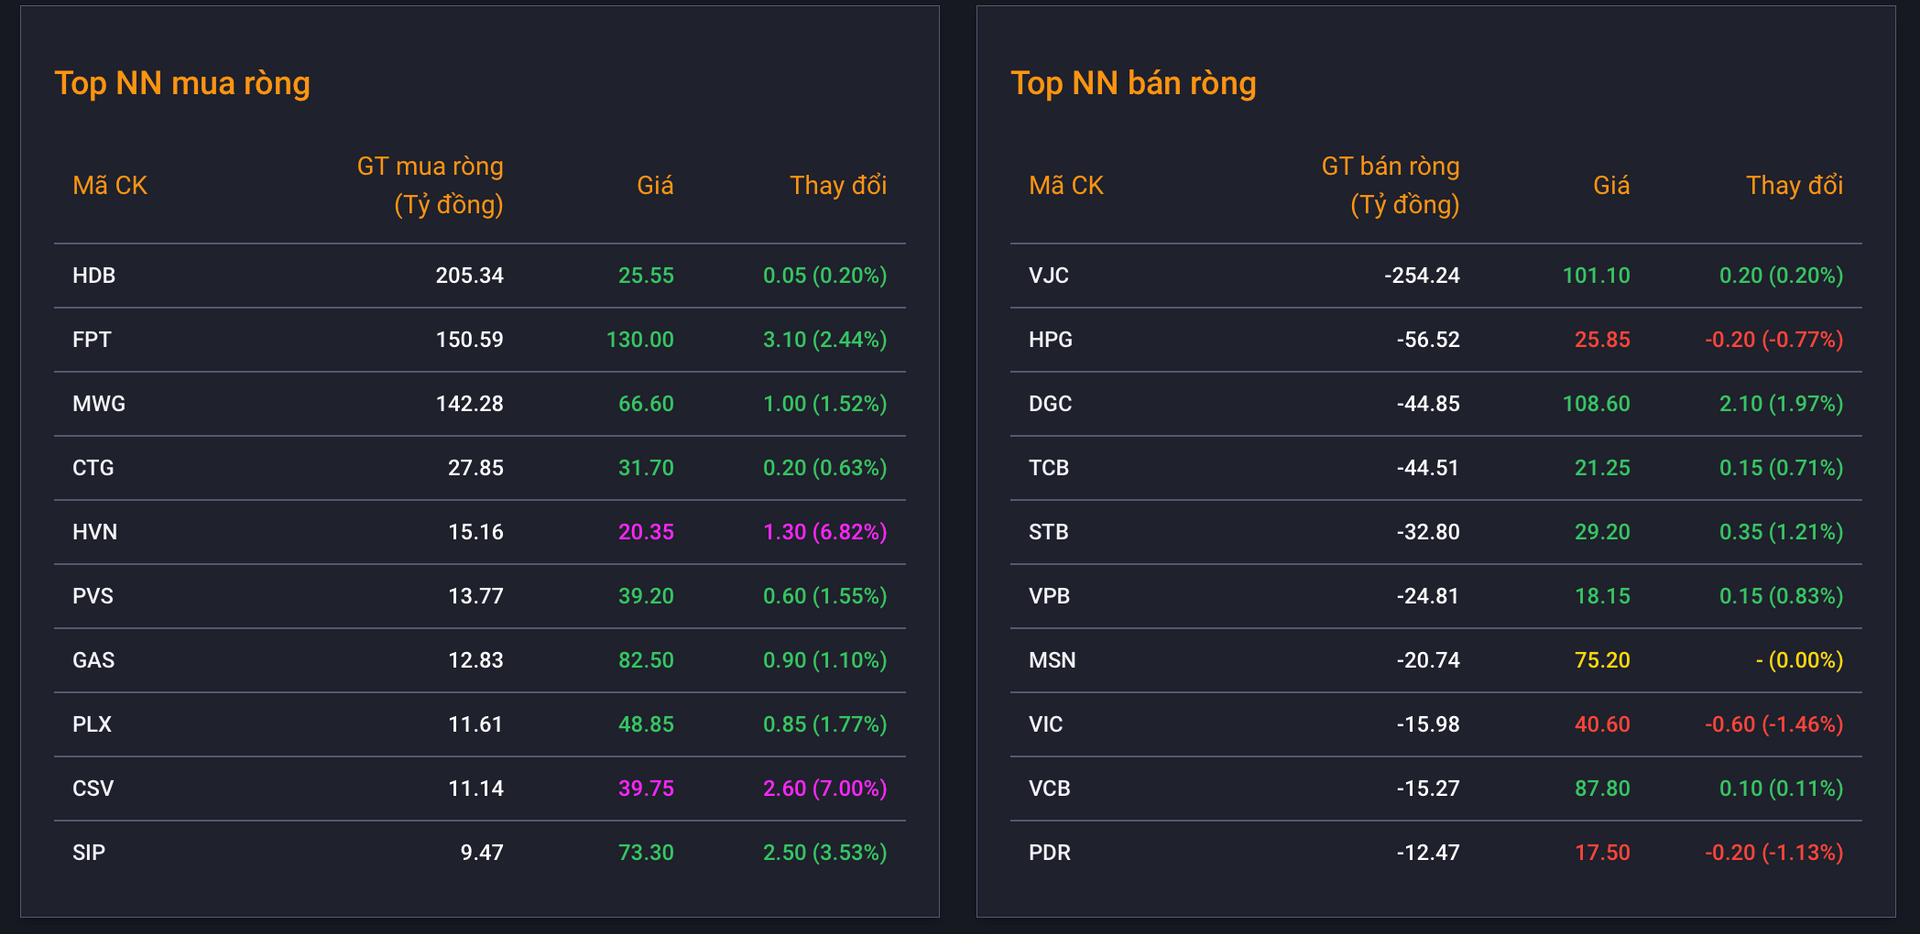Screen dimensions: 1920x934
Task: Click PVS net buy value "13.77"
Action: click(476, 595)
